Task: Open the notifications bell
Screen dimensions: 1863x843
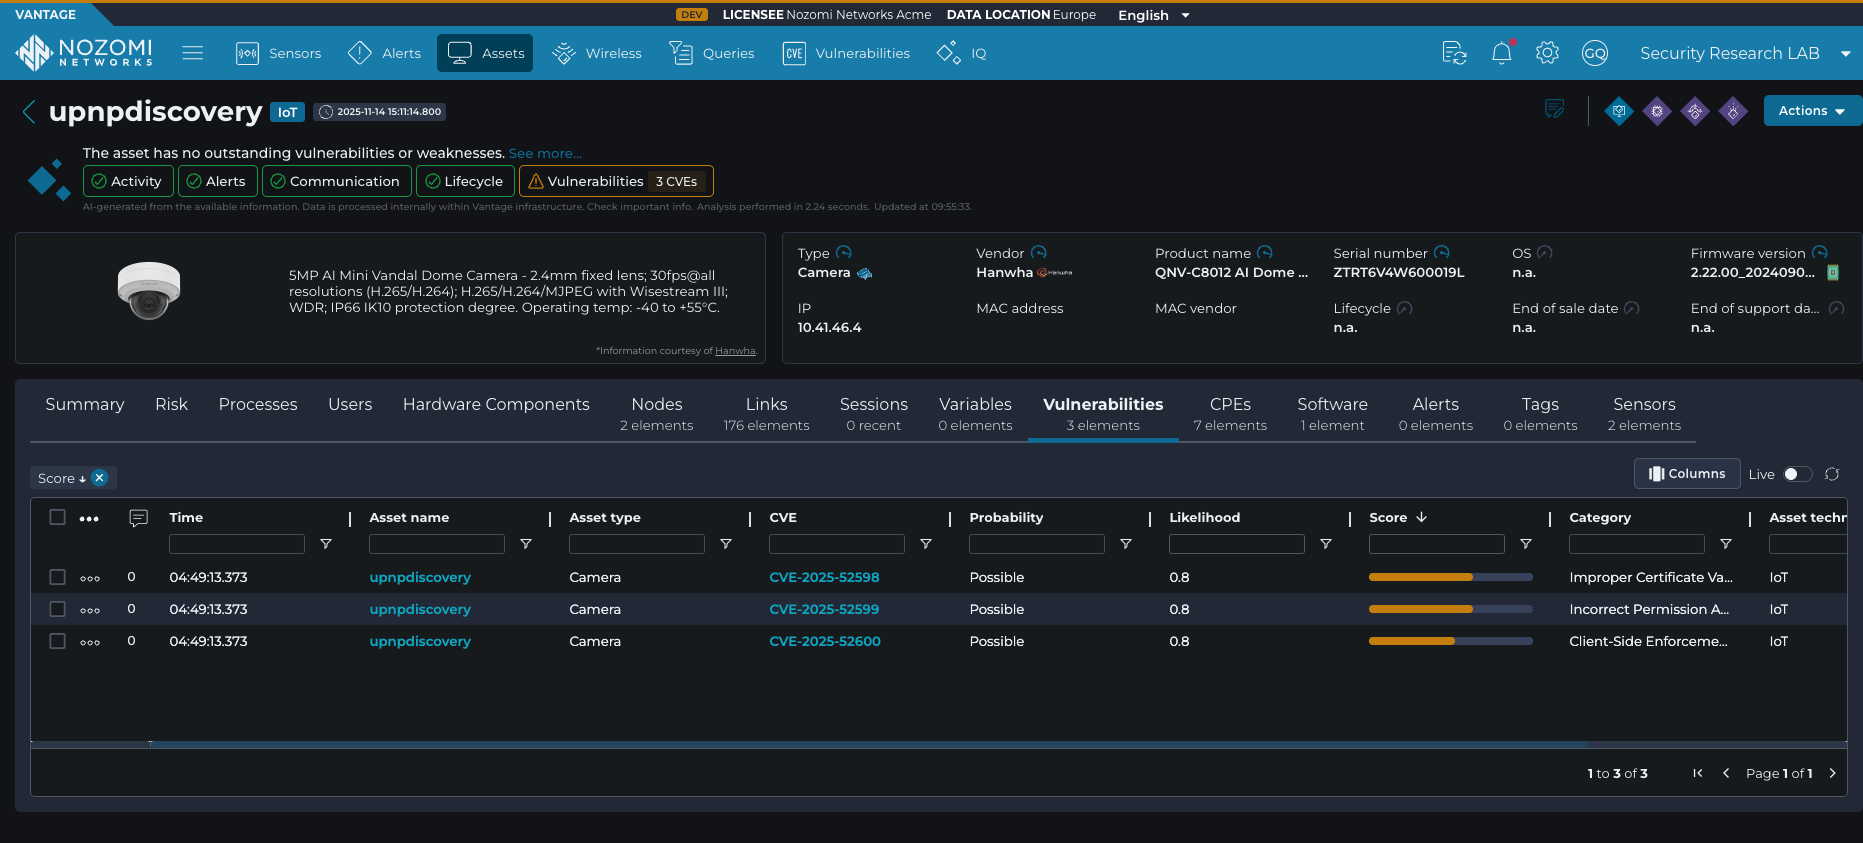Action: [1502, 53]
